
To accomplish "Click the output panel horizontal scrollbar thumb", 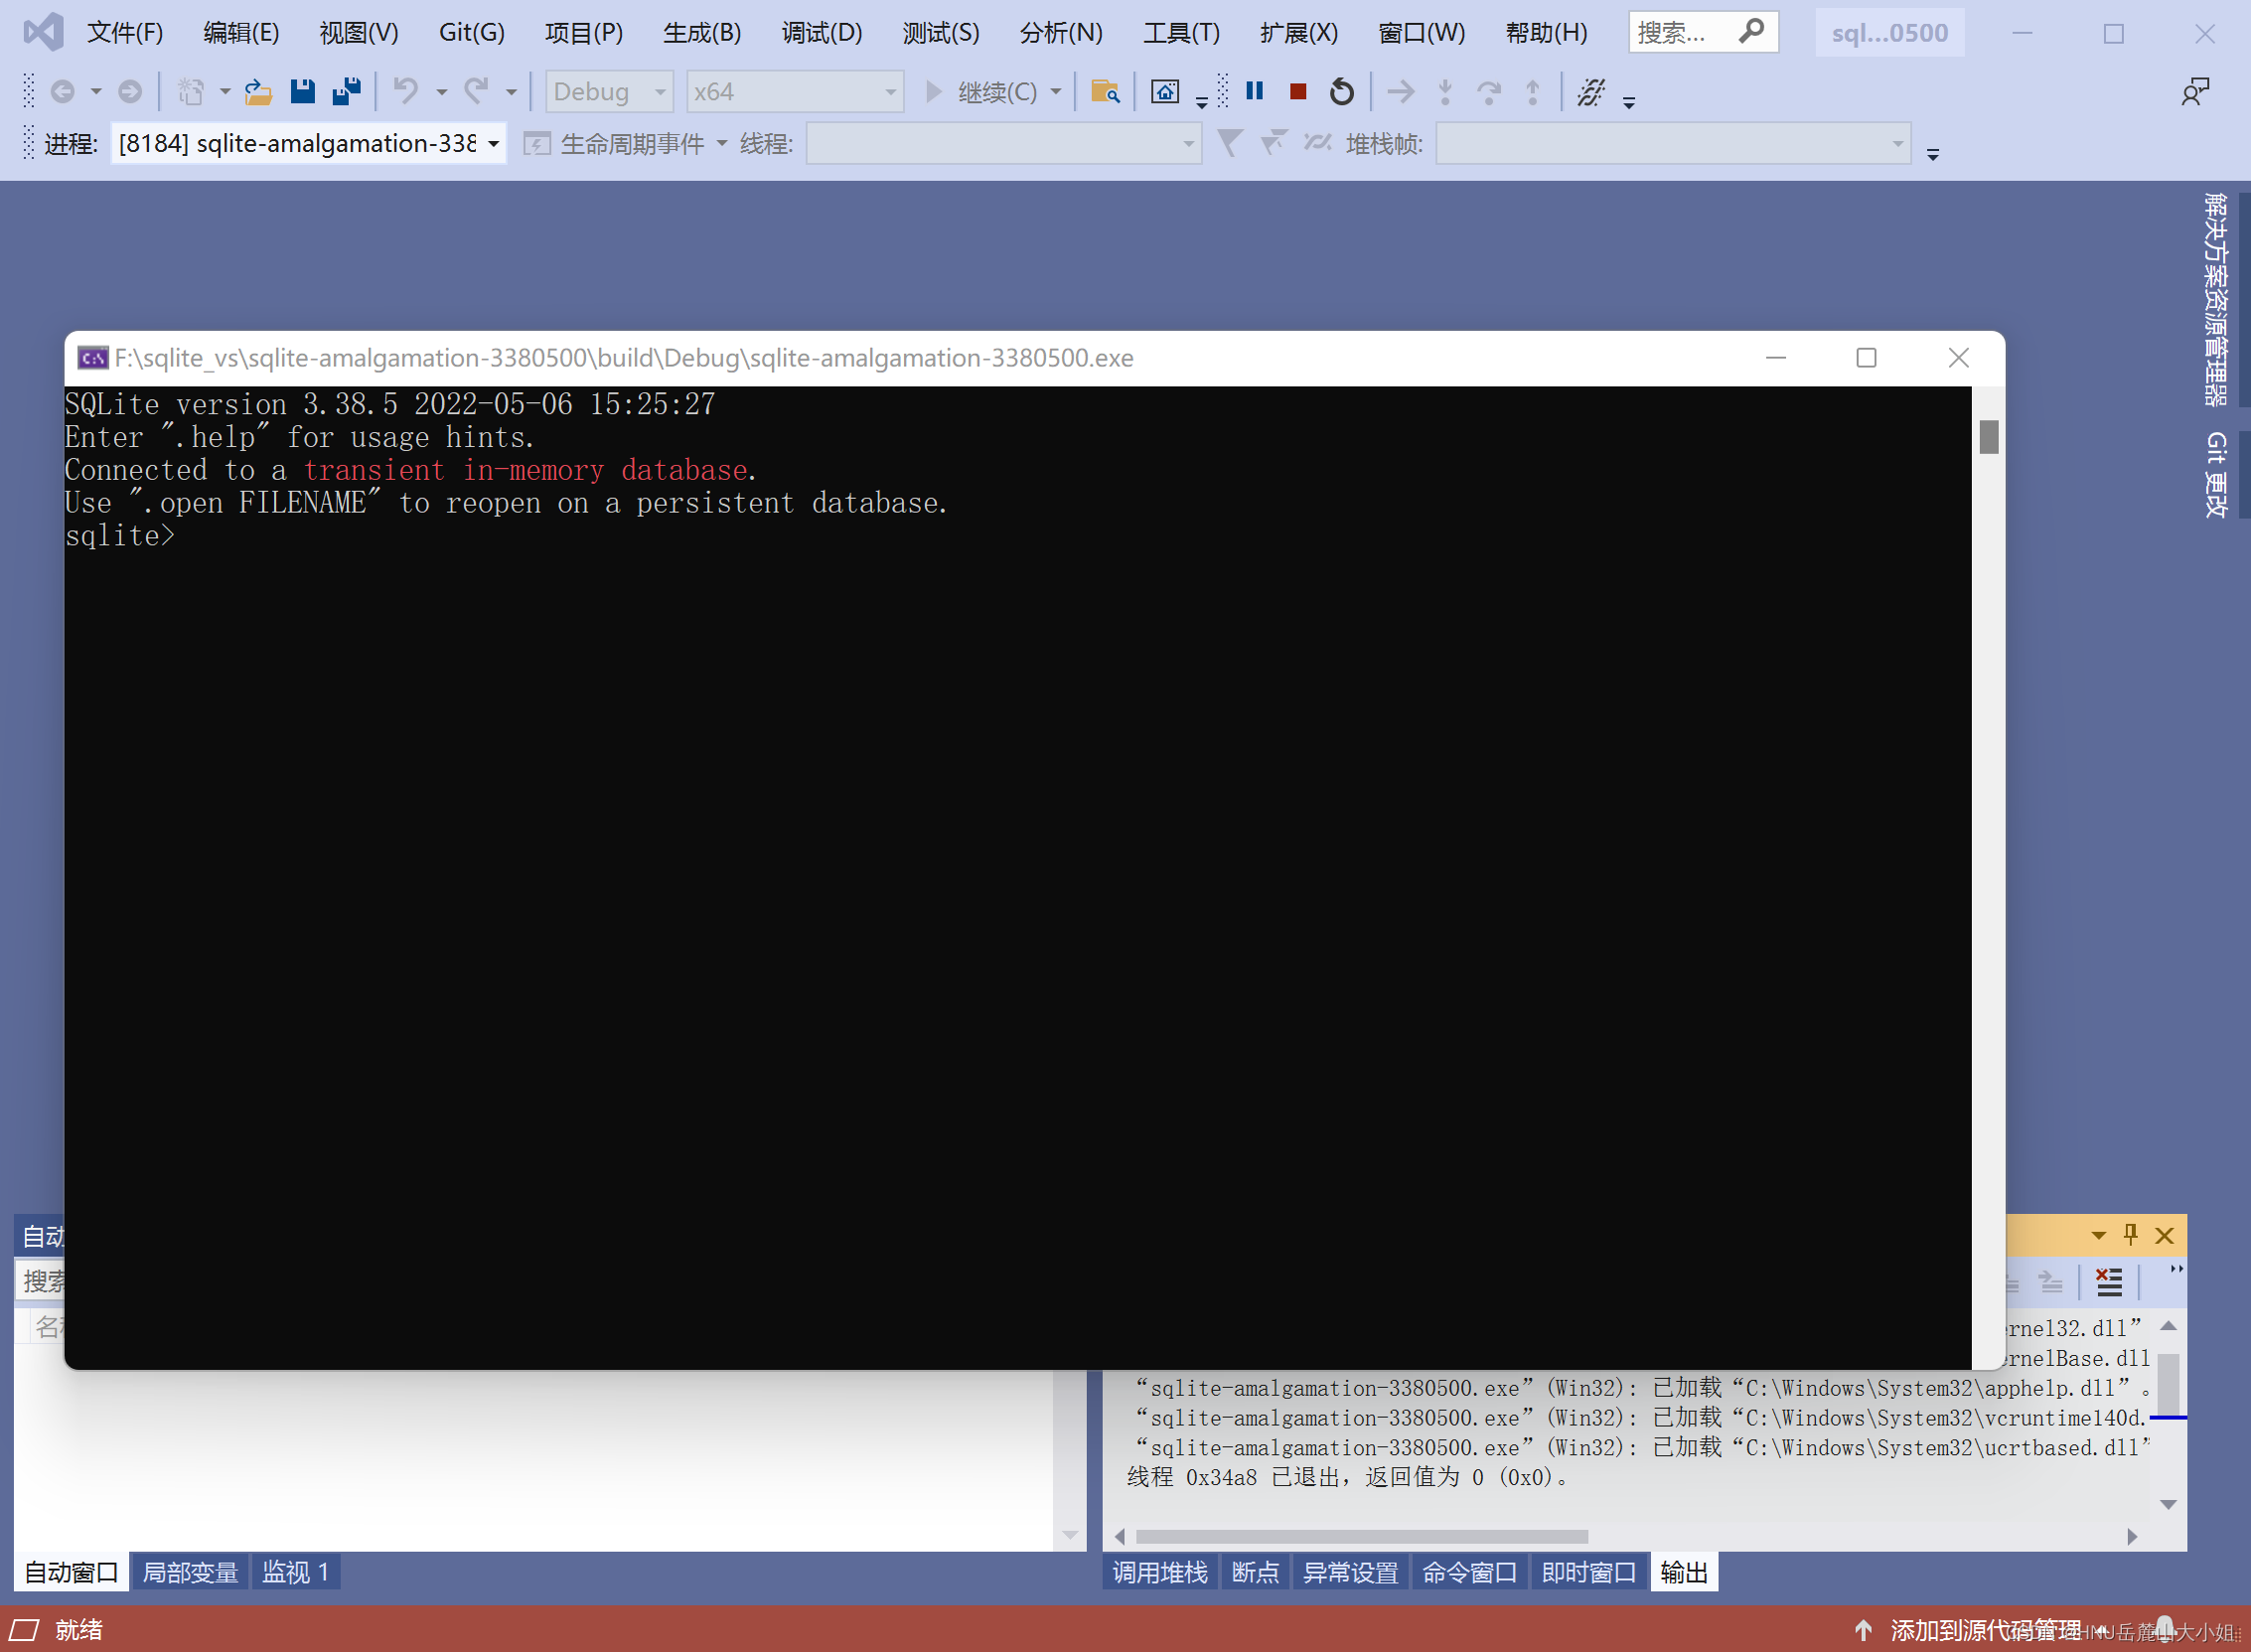I will tap(1362, 1536).
